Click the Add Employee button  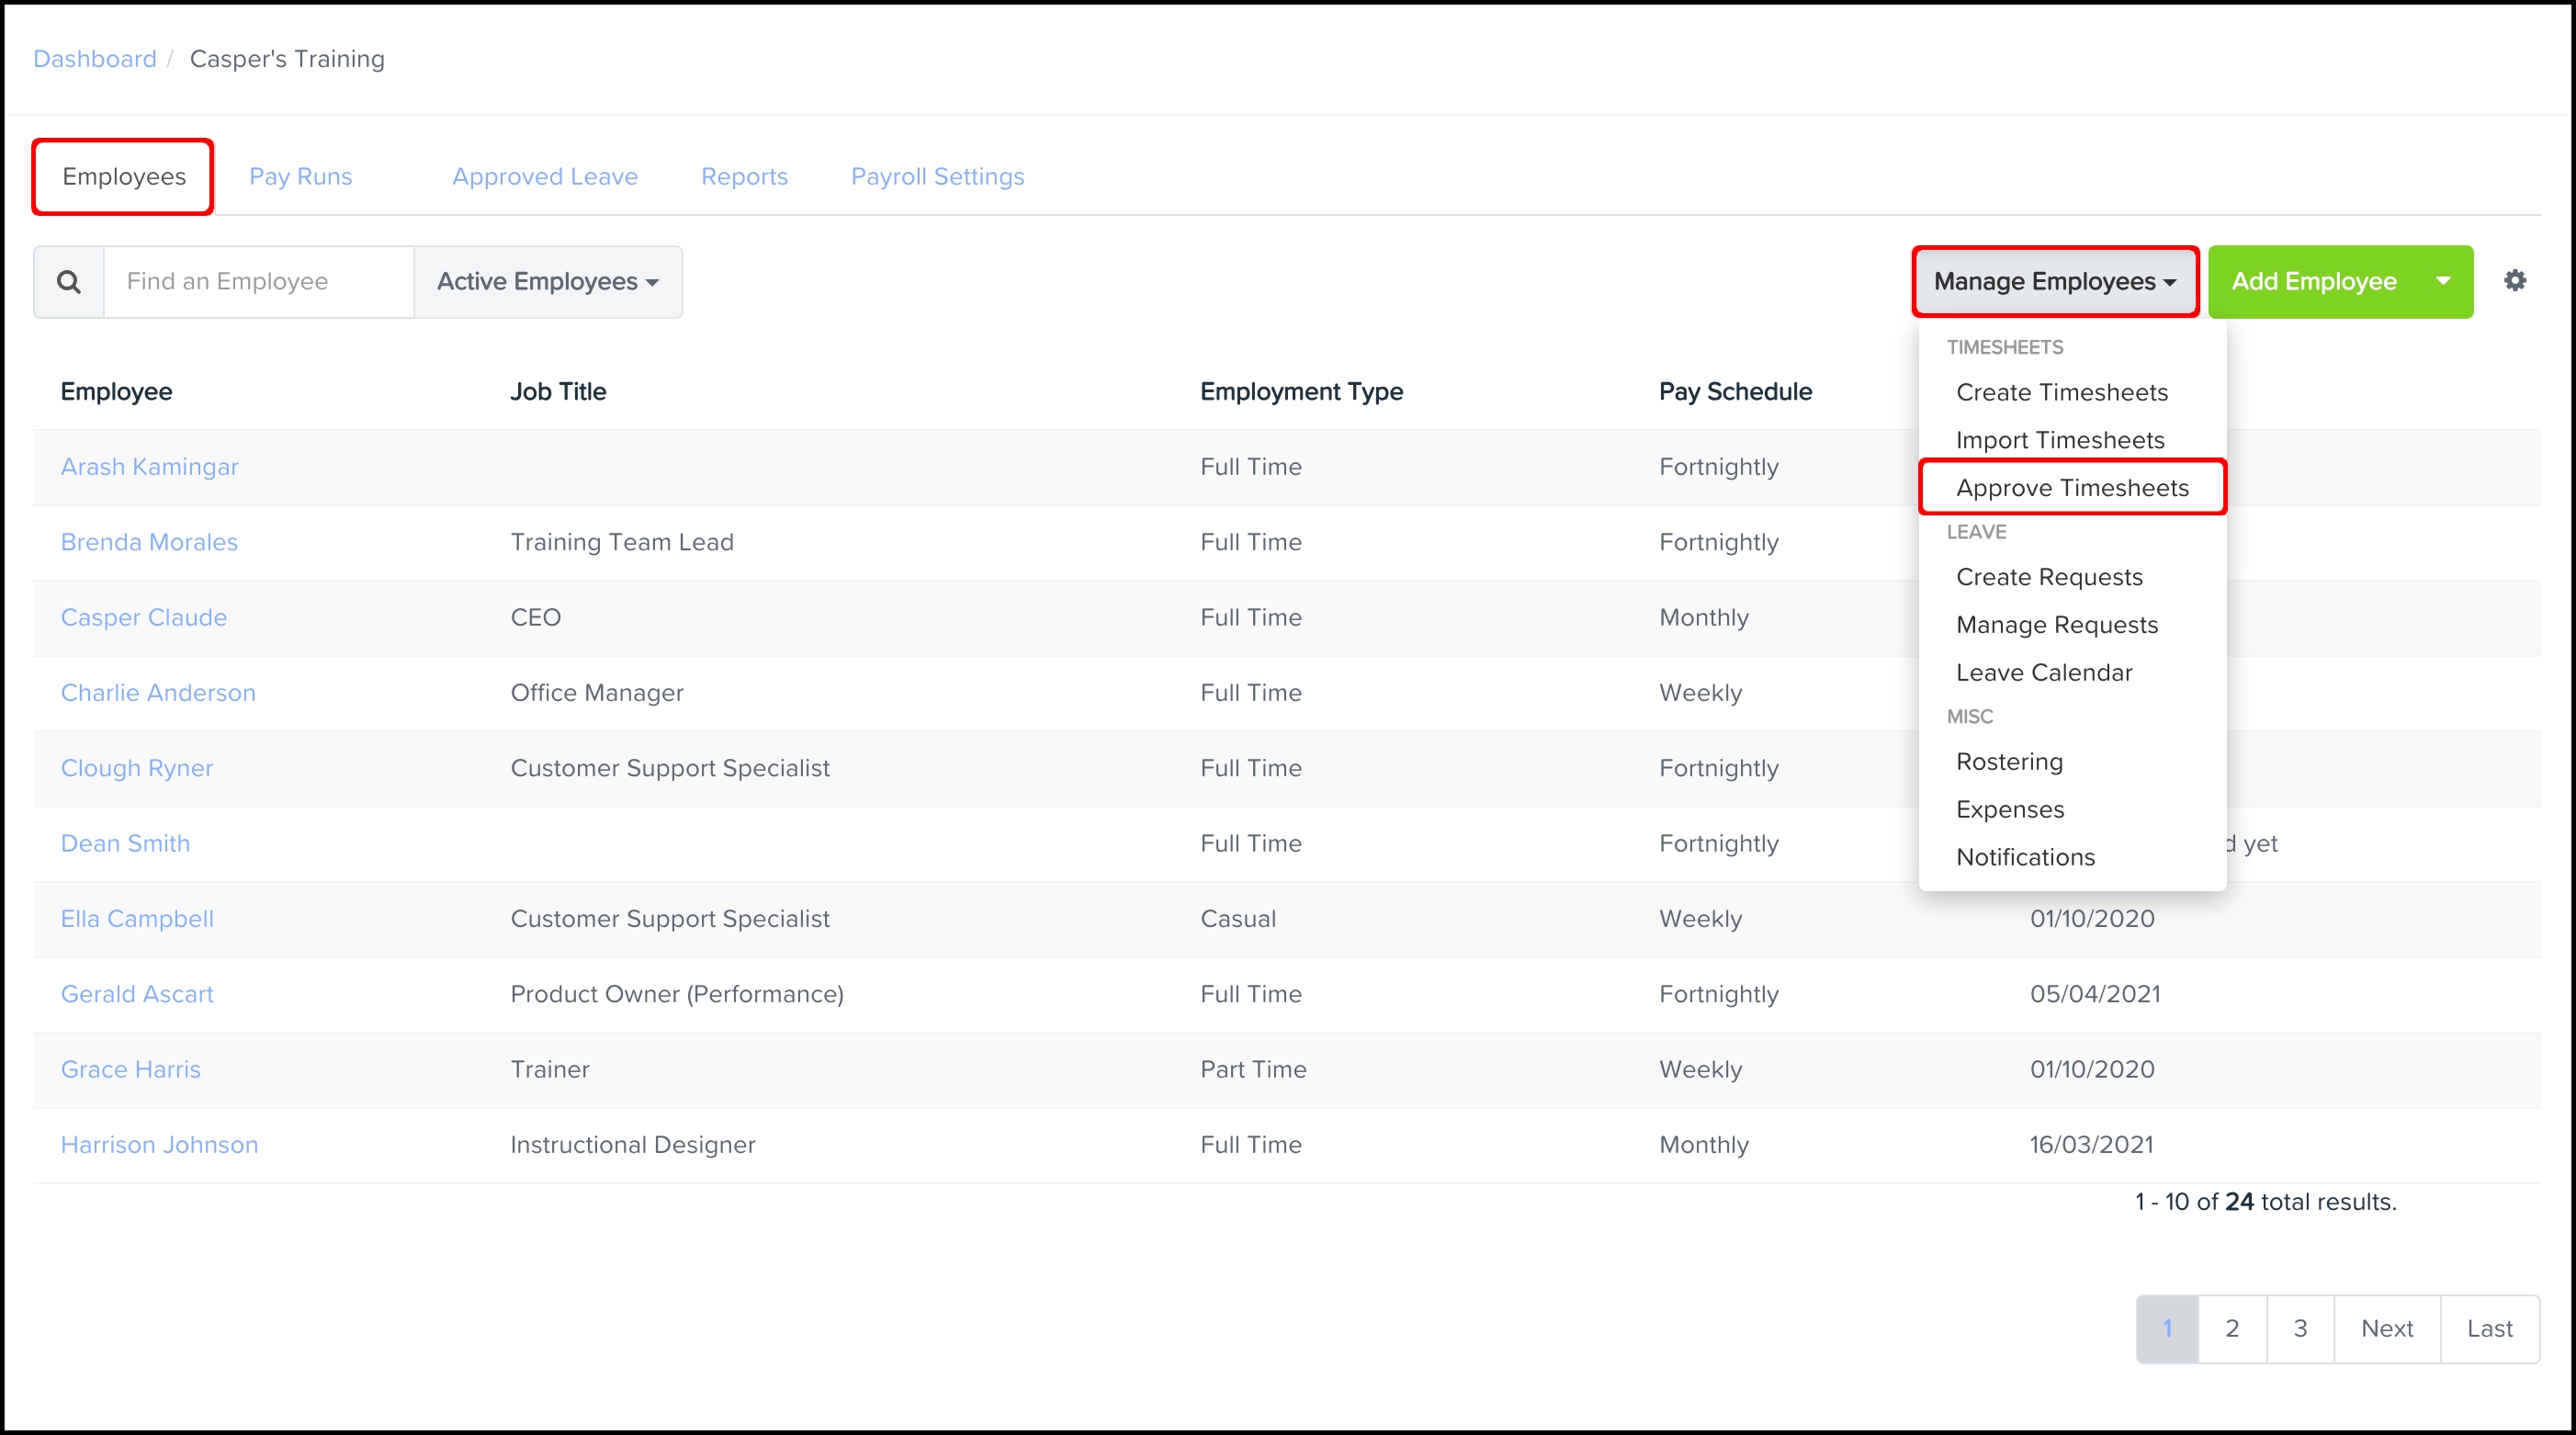[2313, 282]
